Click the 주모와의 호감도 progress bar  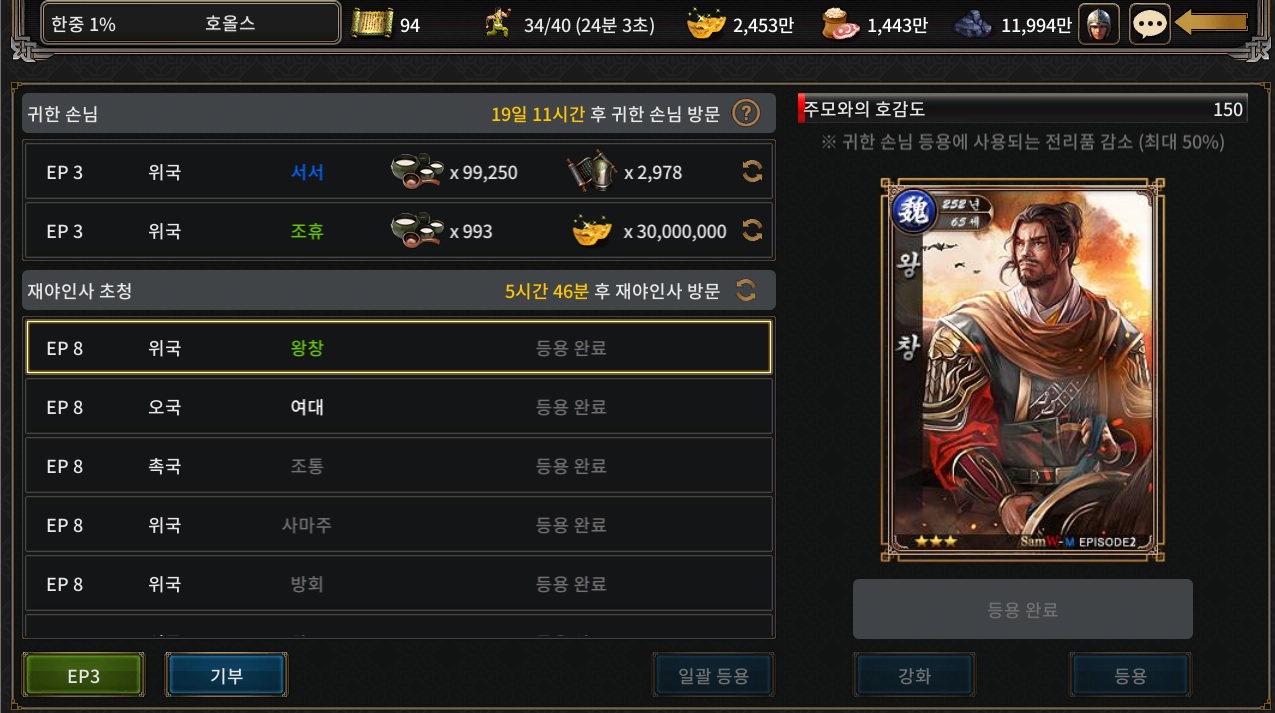point(1022,109)
